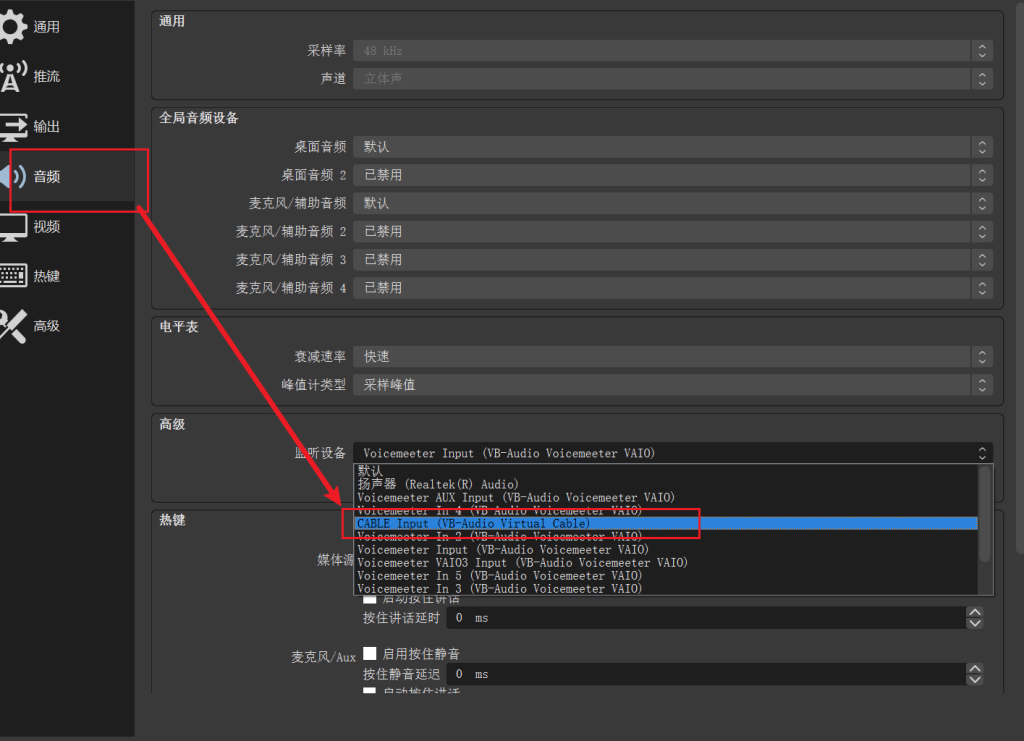Choose Voicemeeter In 4 option

[666, 511]
